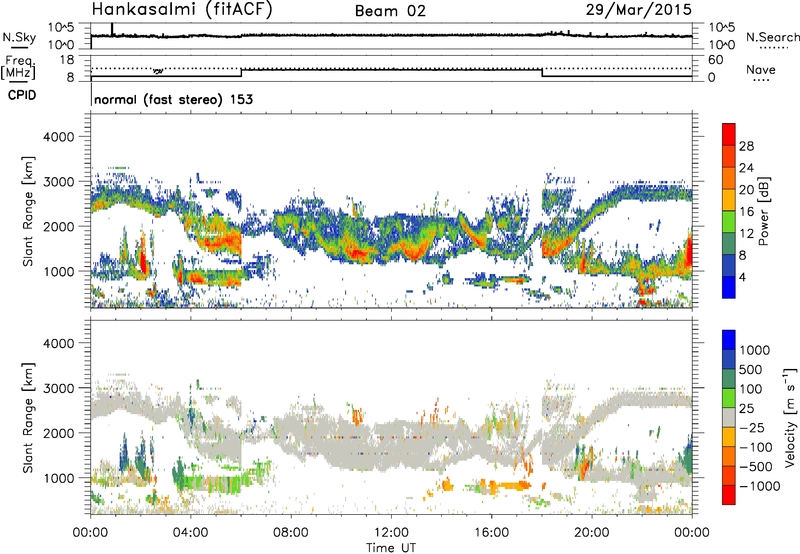Click the 10^5 label on left noise axis

point(61,28)
